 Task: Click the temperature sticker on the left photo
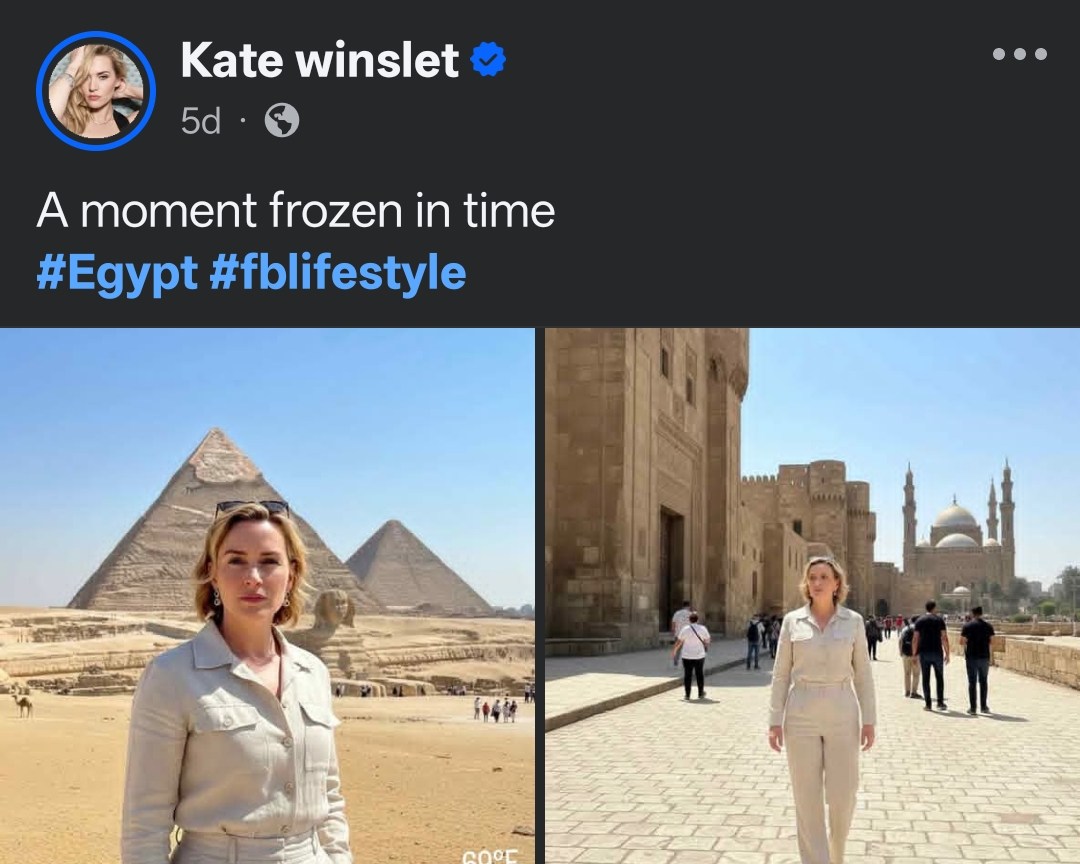[488, 855]
